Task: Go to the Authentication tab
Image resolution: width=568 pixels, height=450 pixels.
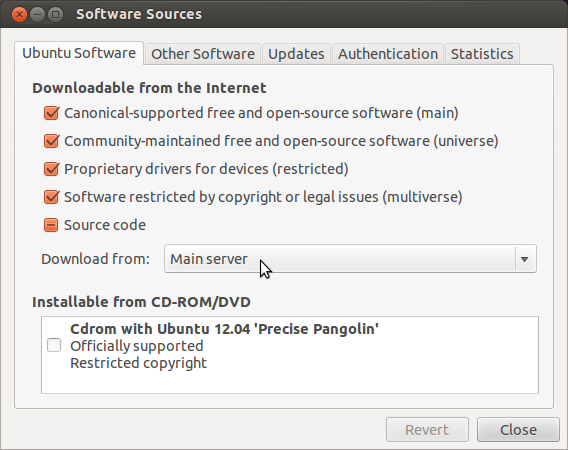Action: [x=388, y=54]
